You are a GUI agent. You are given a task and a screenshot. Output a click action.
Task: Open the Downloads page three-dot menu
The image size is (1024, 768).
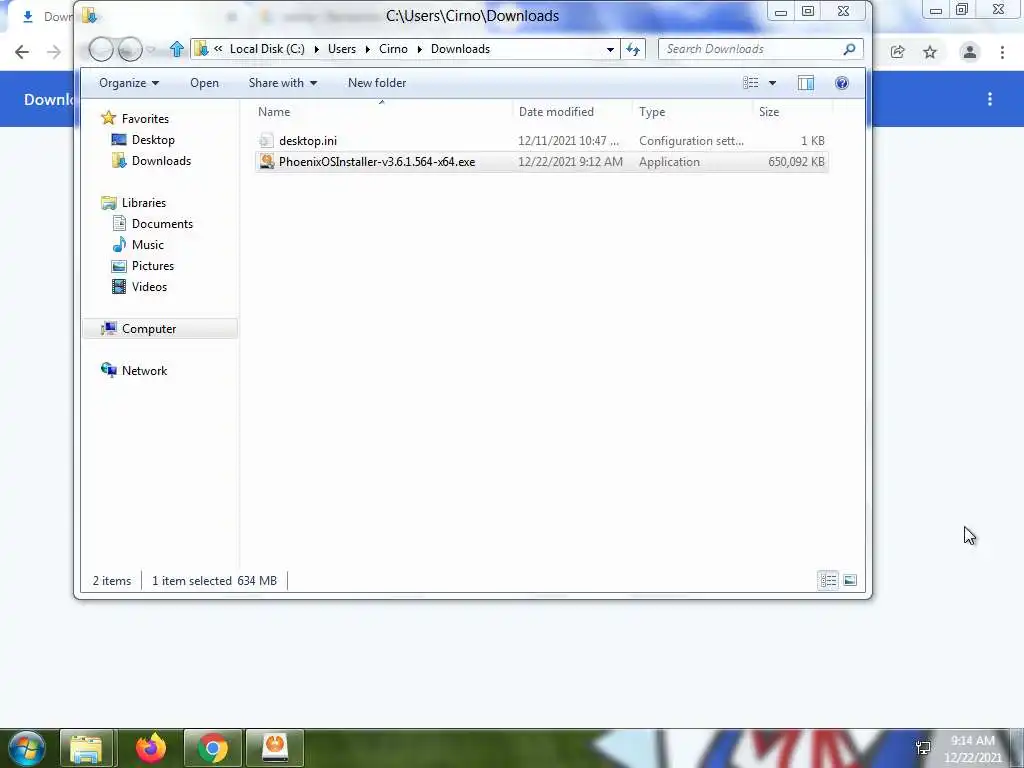point(990,99)
